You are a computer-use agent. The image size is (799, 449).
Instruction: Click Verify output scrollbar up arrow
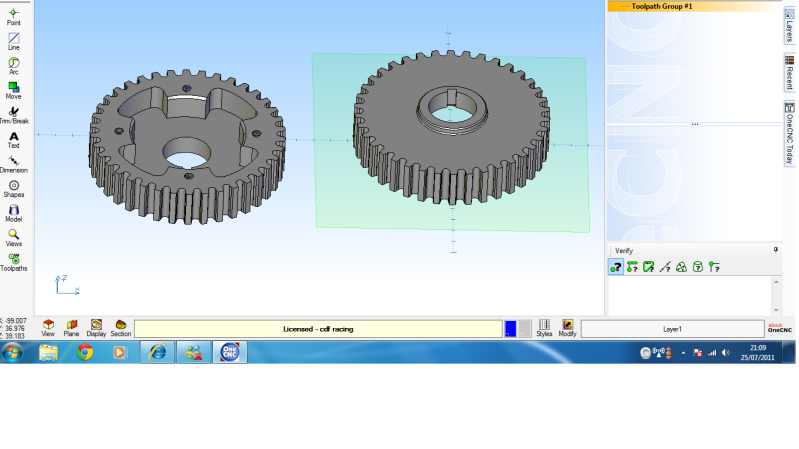tap(776, 282)
